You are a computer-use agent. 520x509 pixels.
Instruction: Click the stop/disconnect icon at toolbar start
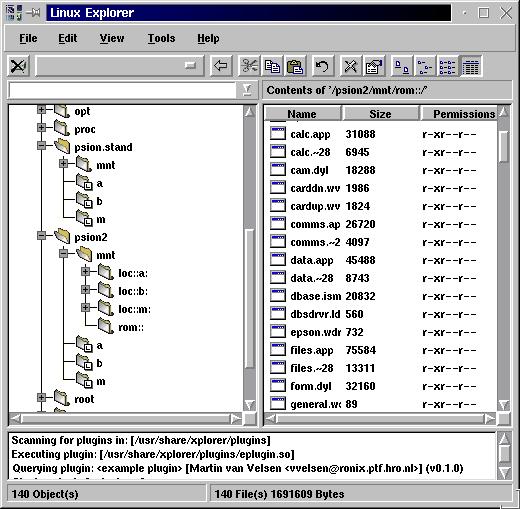(x=18, y=66)
